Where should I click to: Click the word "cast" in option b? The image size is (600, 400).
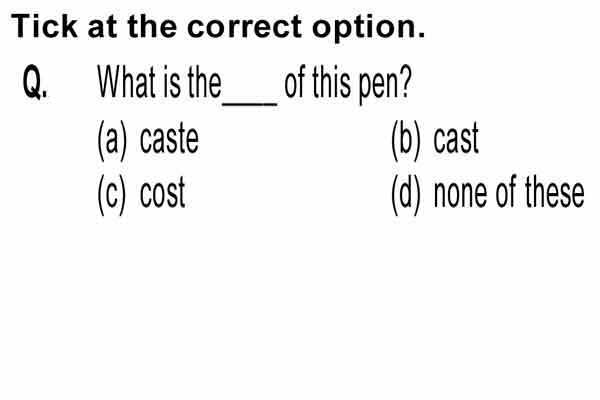coord(456,139)
